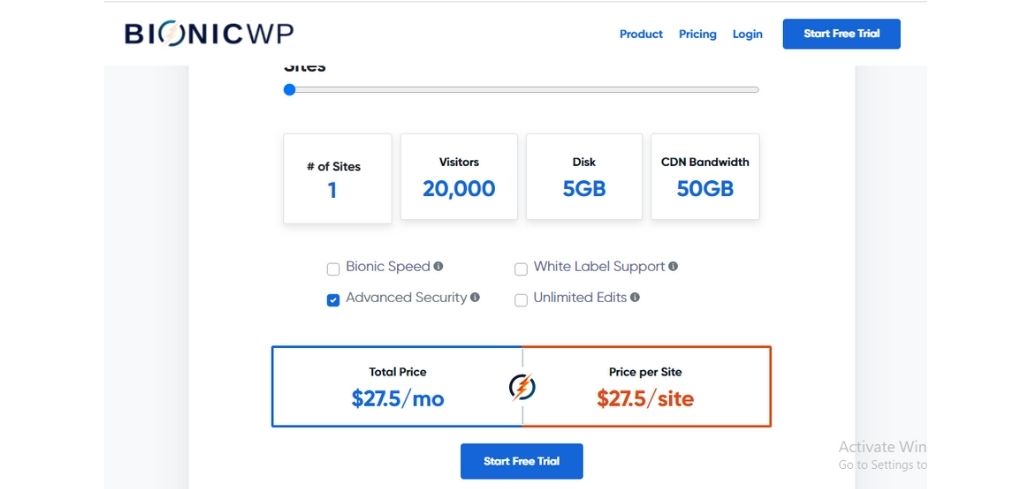Click the Total Price box
The height and width of the screenshot is (489, 1024).
coord(397,386)
